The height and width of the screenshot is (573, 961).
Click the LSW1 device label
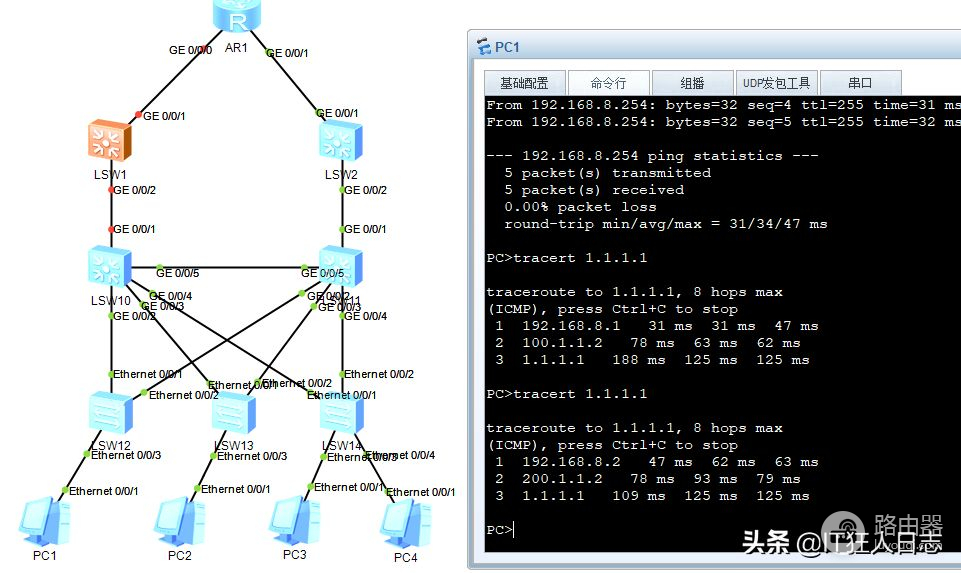[110, 175]
